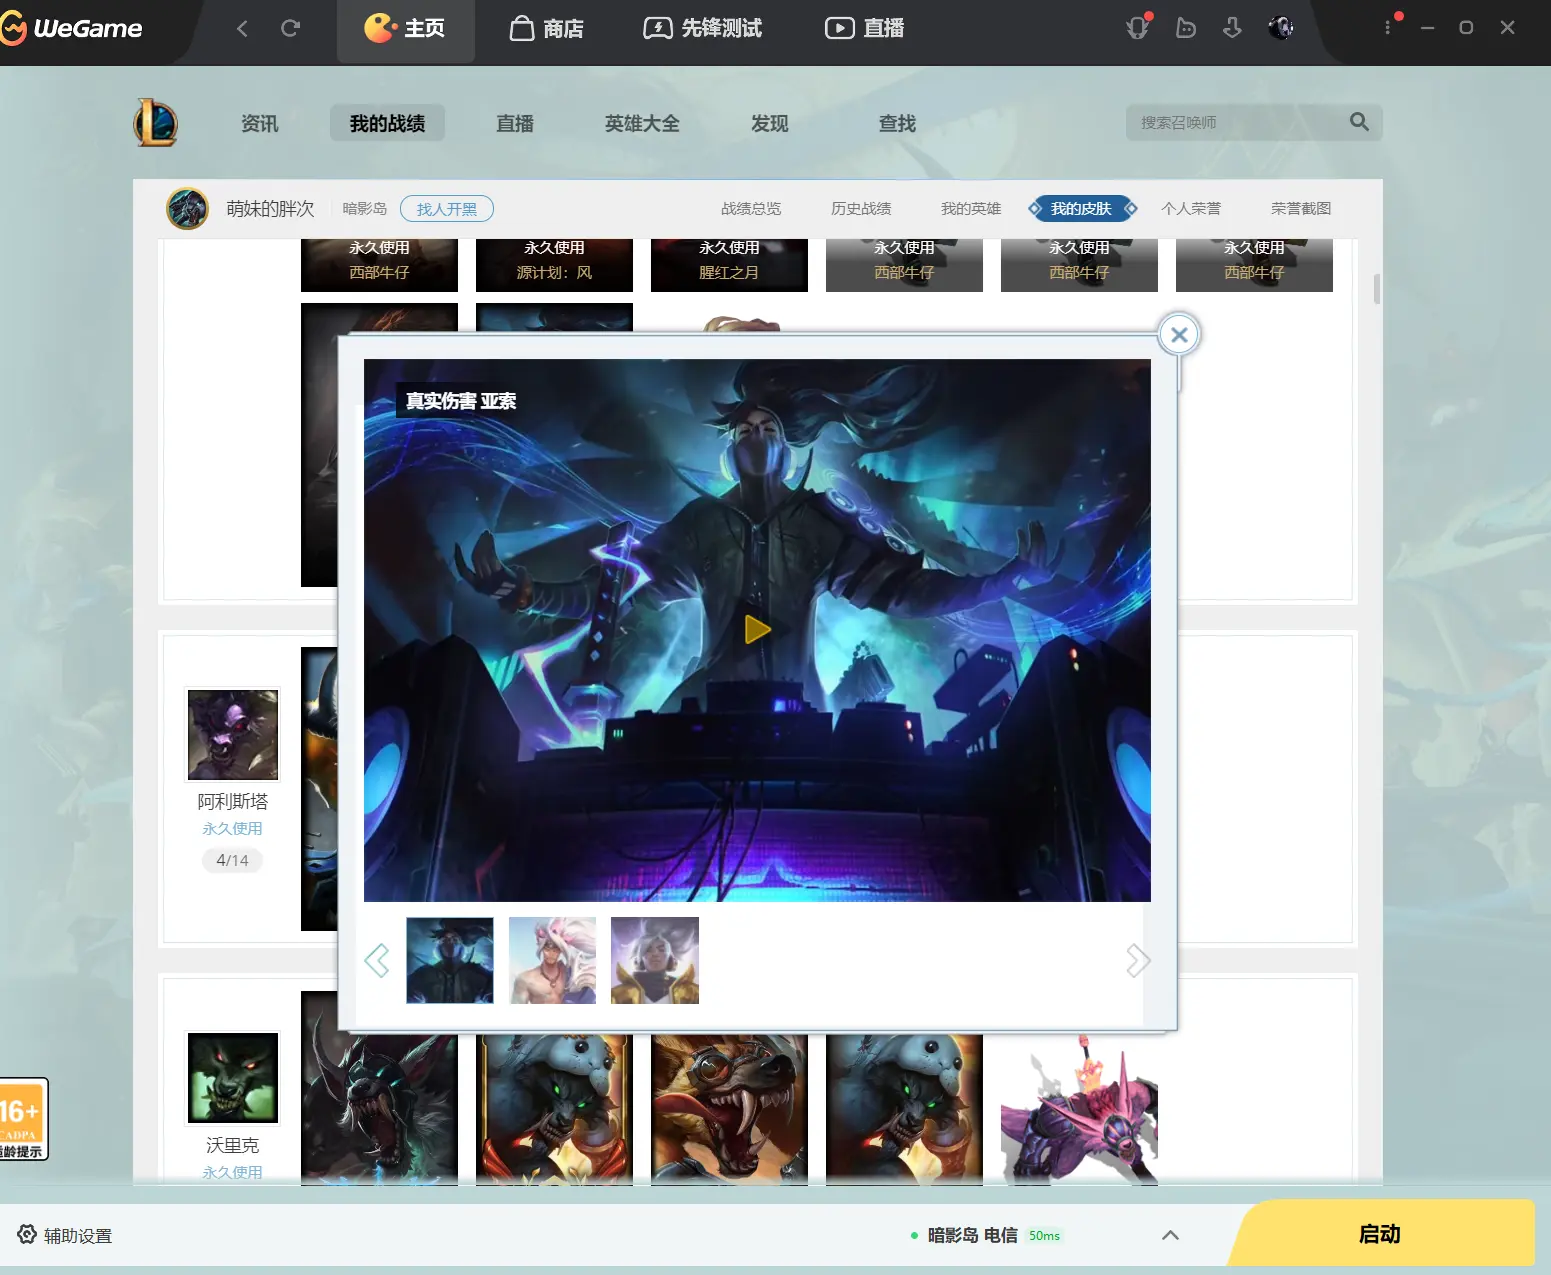Click the 萌妹的胖次 summoner name

[x=270, y=208]
